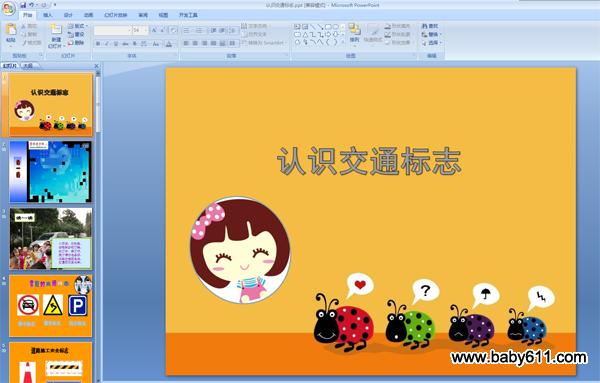Toggle bold formatting
Screen dimensions: 600x383
pyautogui.click(x=98, y=44)
